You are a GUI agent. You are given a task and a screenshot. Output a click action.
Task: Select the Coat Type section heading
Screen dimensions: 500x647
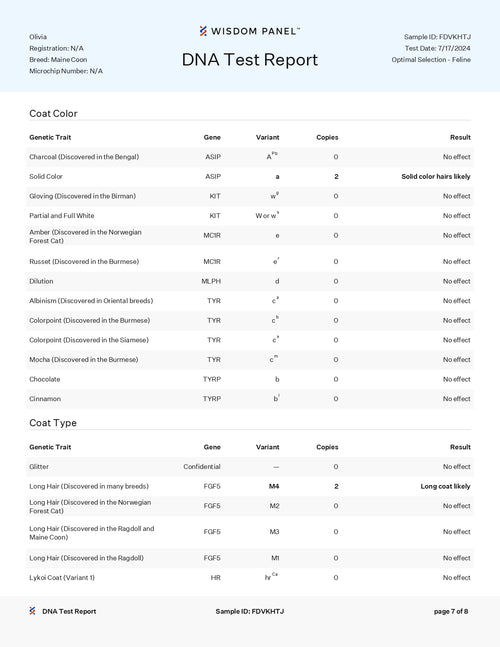tap(53, 423)
